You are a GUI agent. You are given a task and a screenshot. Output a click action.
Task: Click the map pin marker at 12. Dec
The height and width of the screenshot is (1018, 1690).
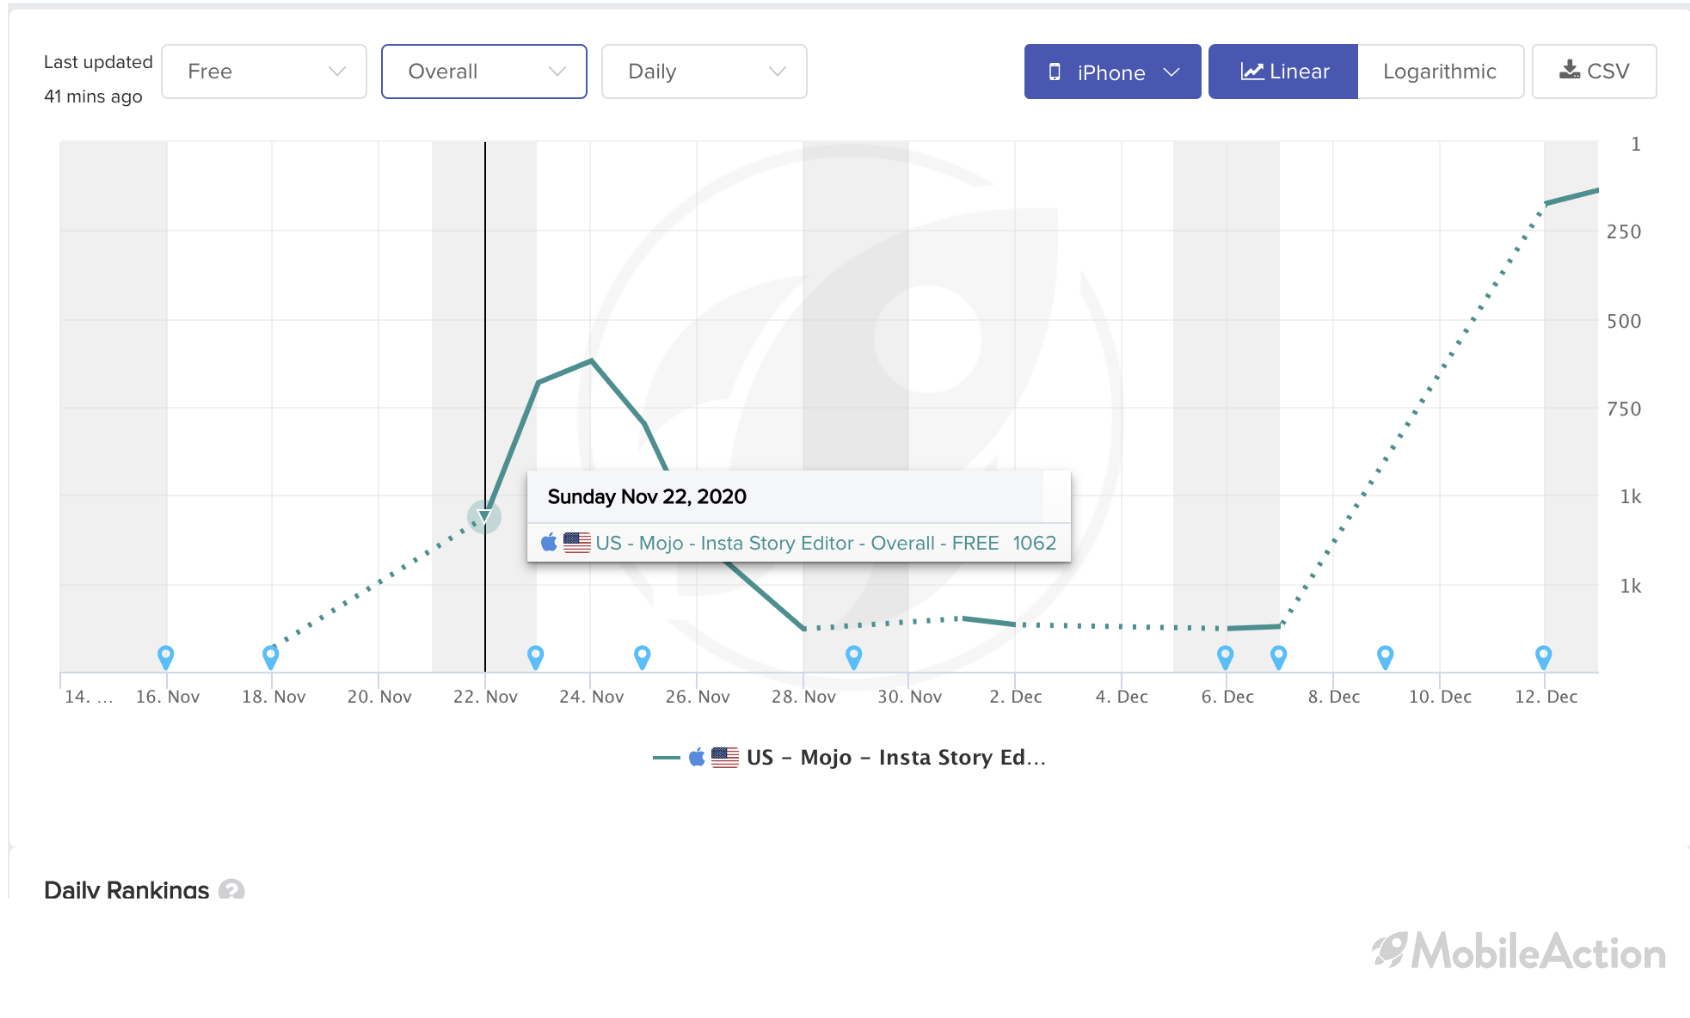pos(1544,657)
